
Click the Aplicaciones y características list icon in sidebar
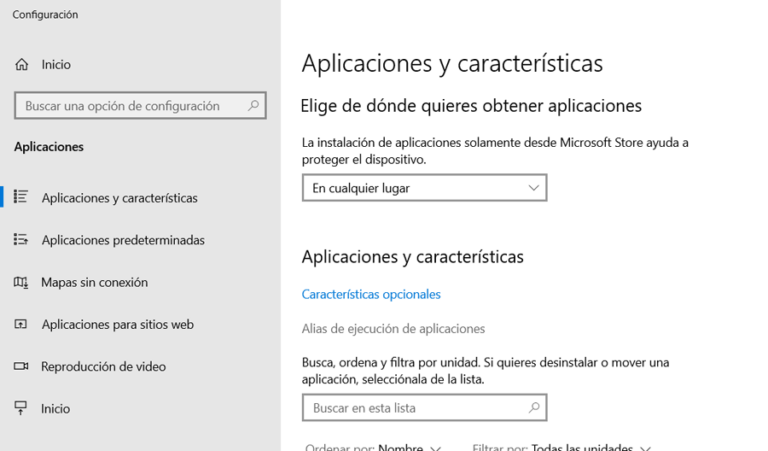pyautogui.click(x=21, y=197)
